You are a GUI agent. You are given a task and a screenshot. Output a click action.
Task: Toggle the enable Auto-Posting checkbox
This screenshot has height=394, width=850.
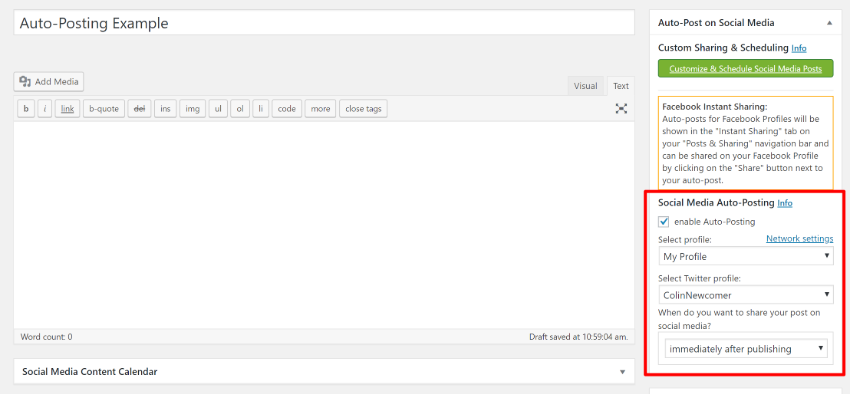664,221
